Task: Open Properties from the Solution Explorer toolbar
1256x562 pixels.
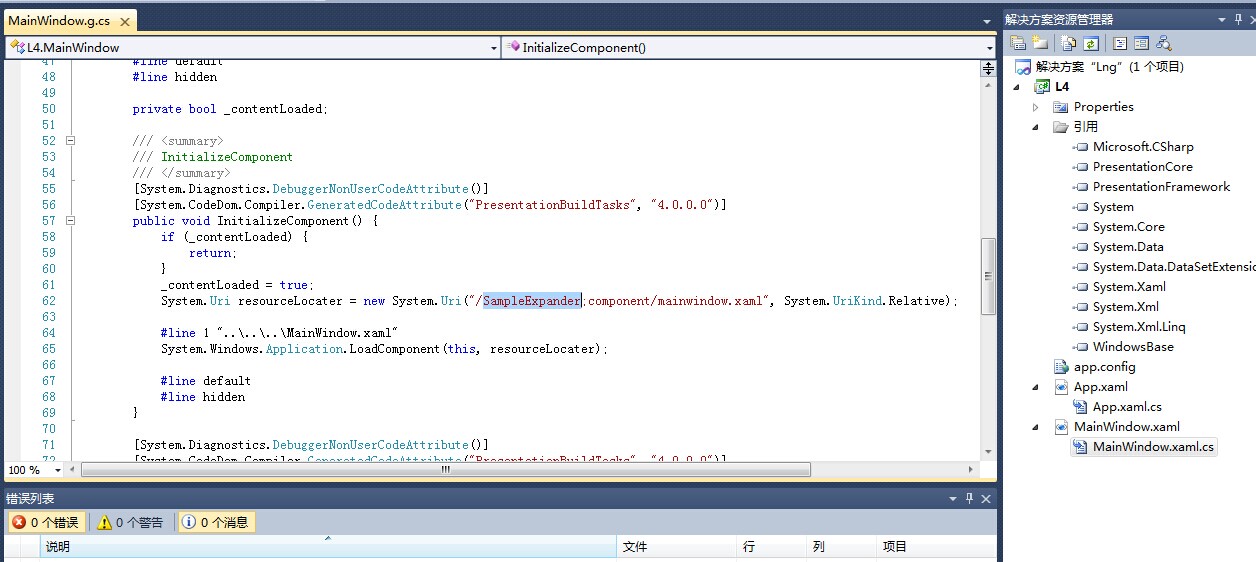Action: [1019, 43]
